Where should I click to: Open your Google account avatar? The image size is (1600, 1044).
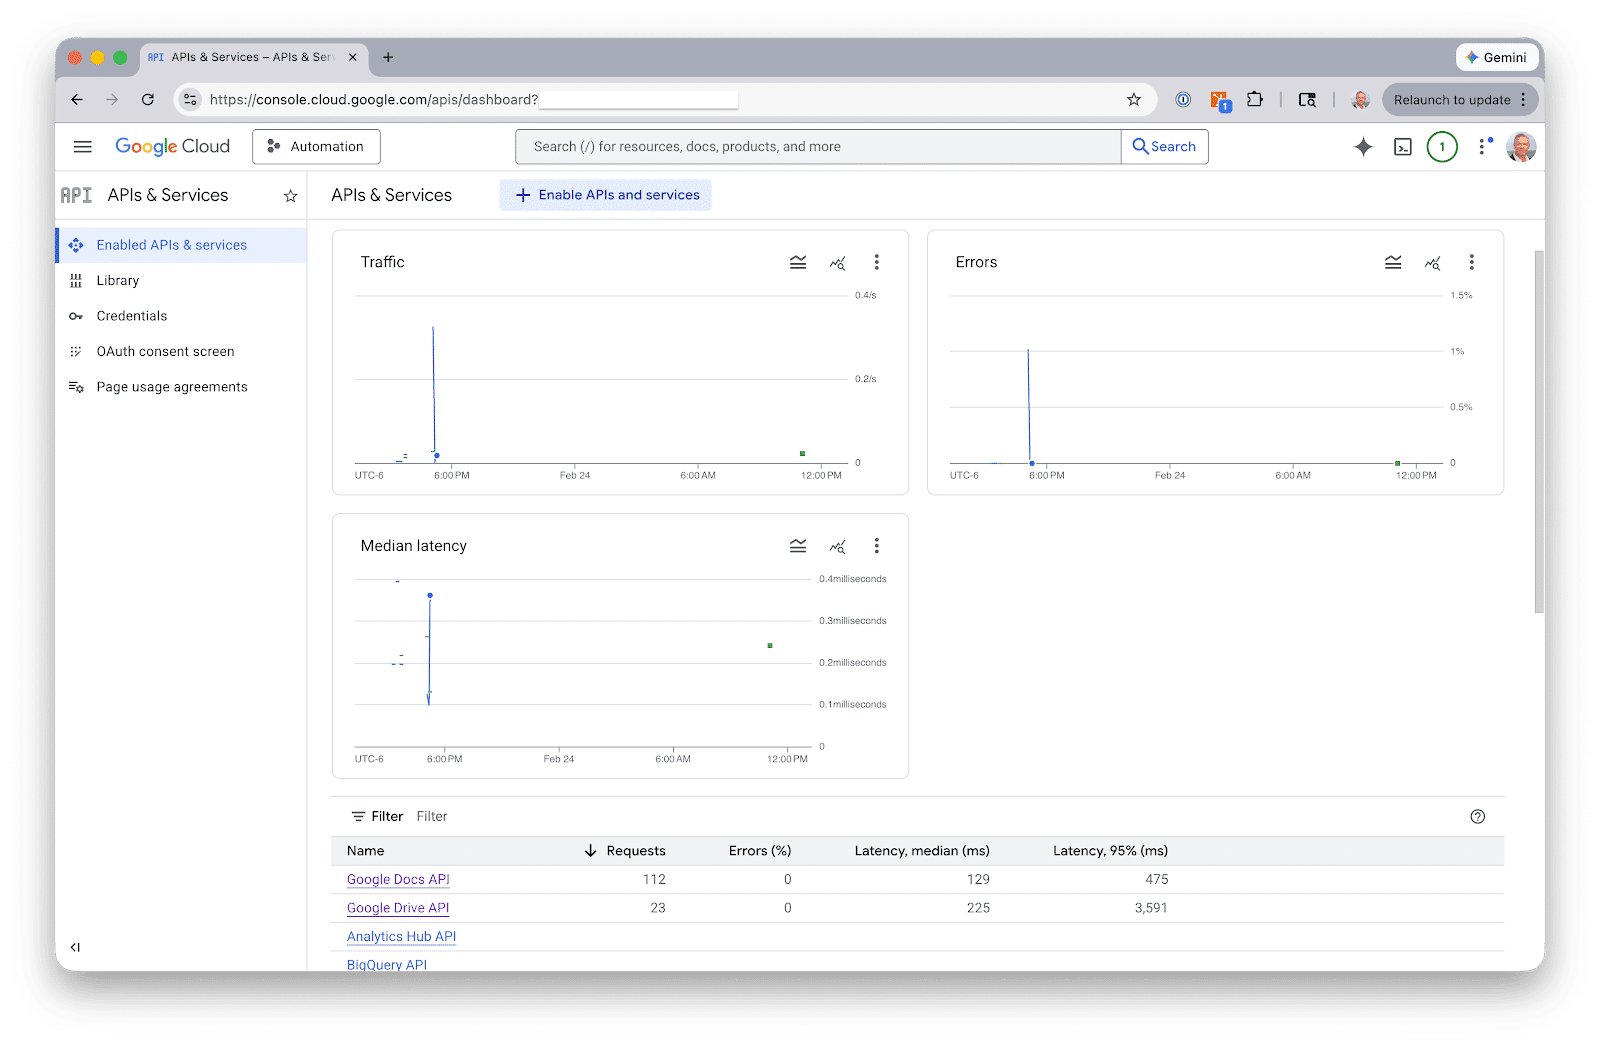pos(1520,146)
